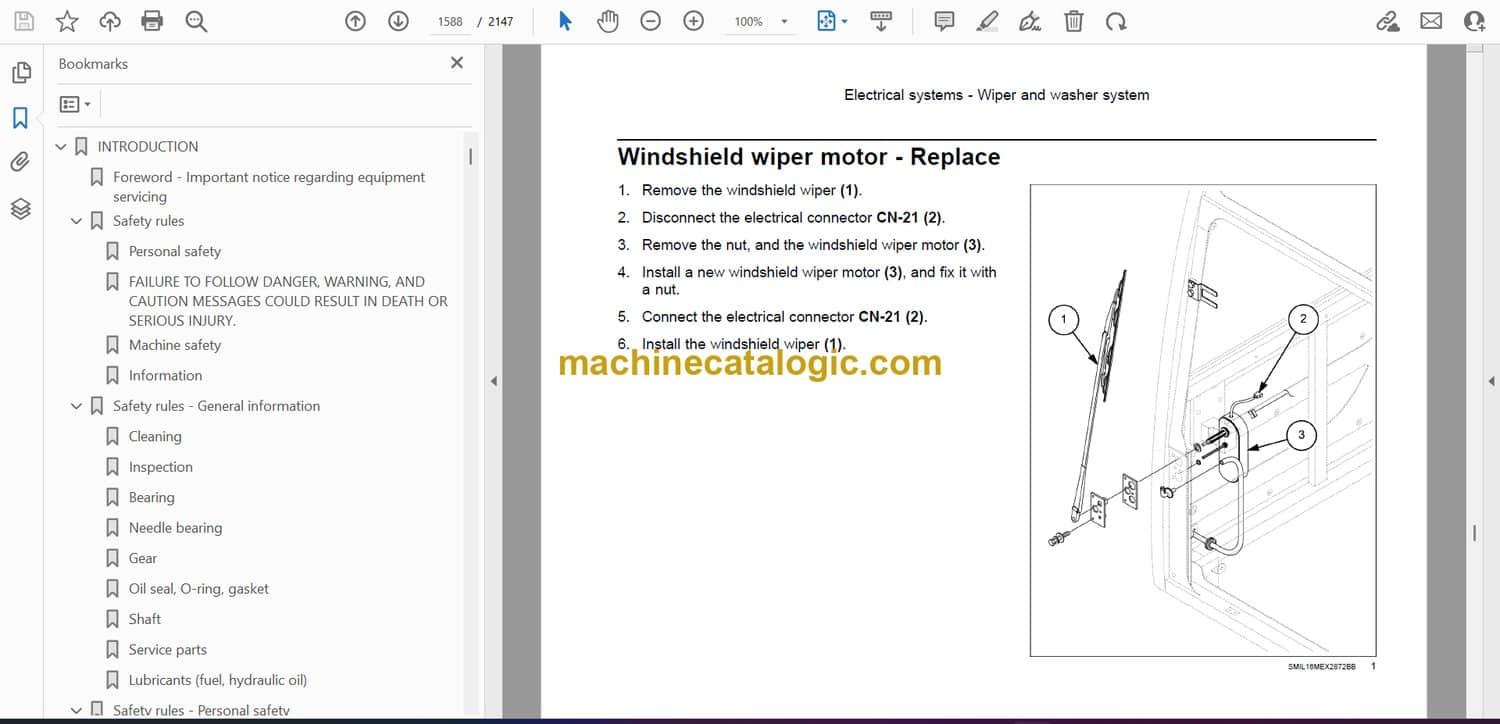Jump to the Shaft bookmark
The width and height of the screenshot is (1500, 724).
(145, 619)
